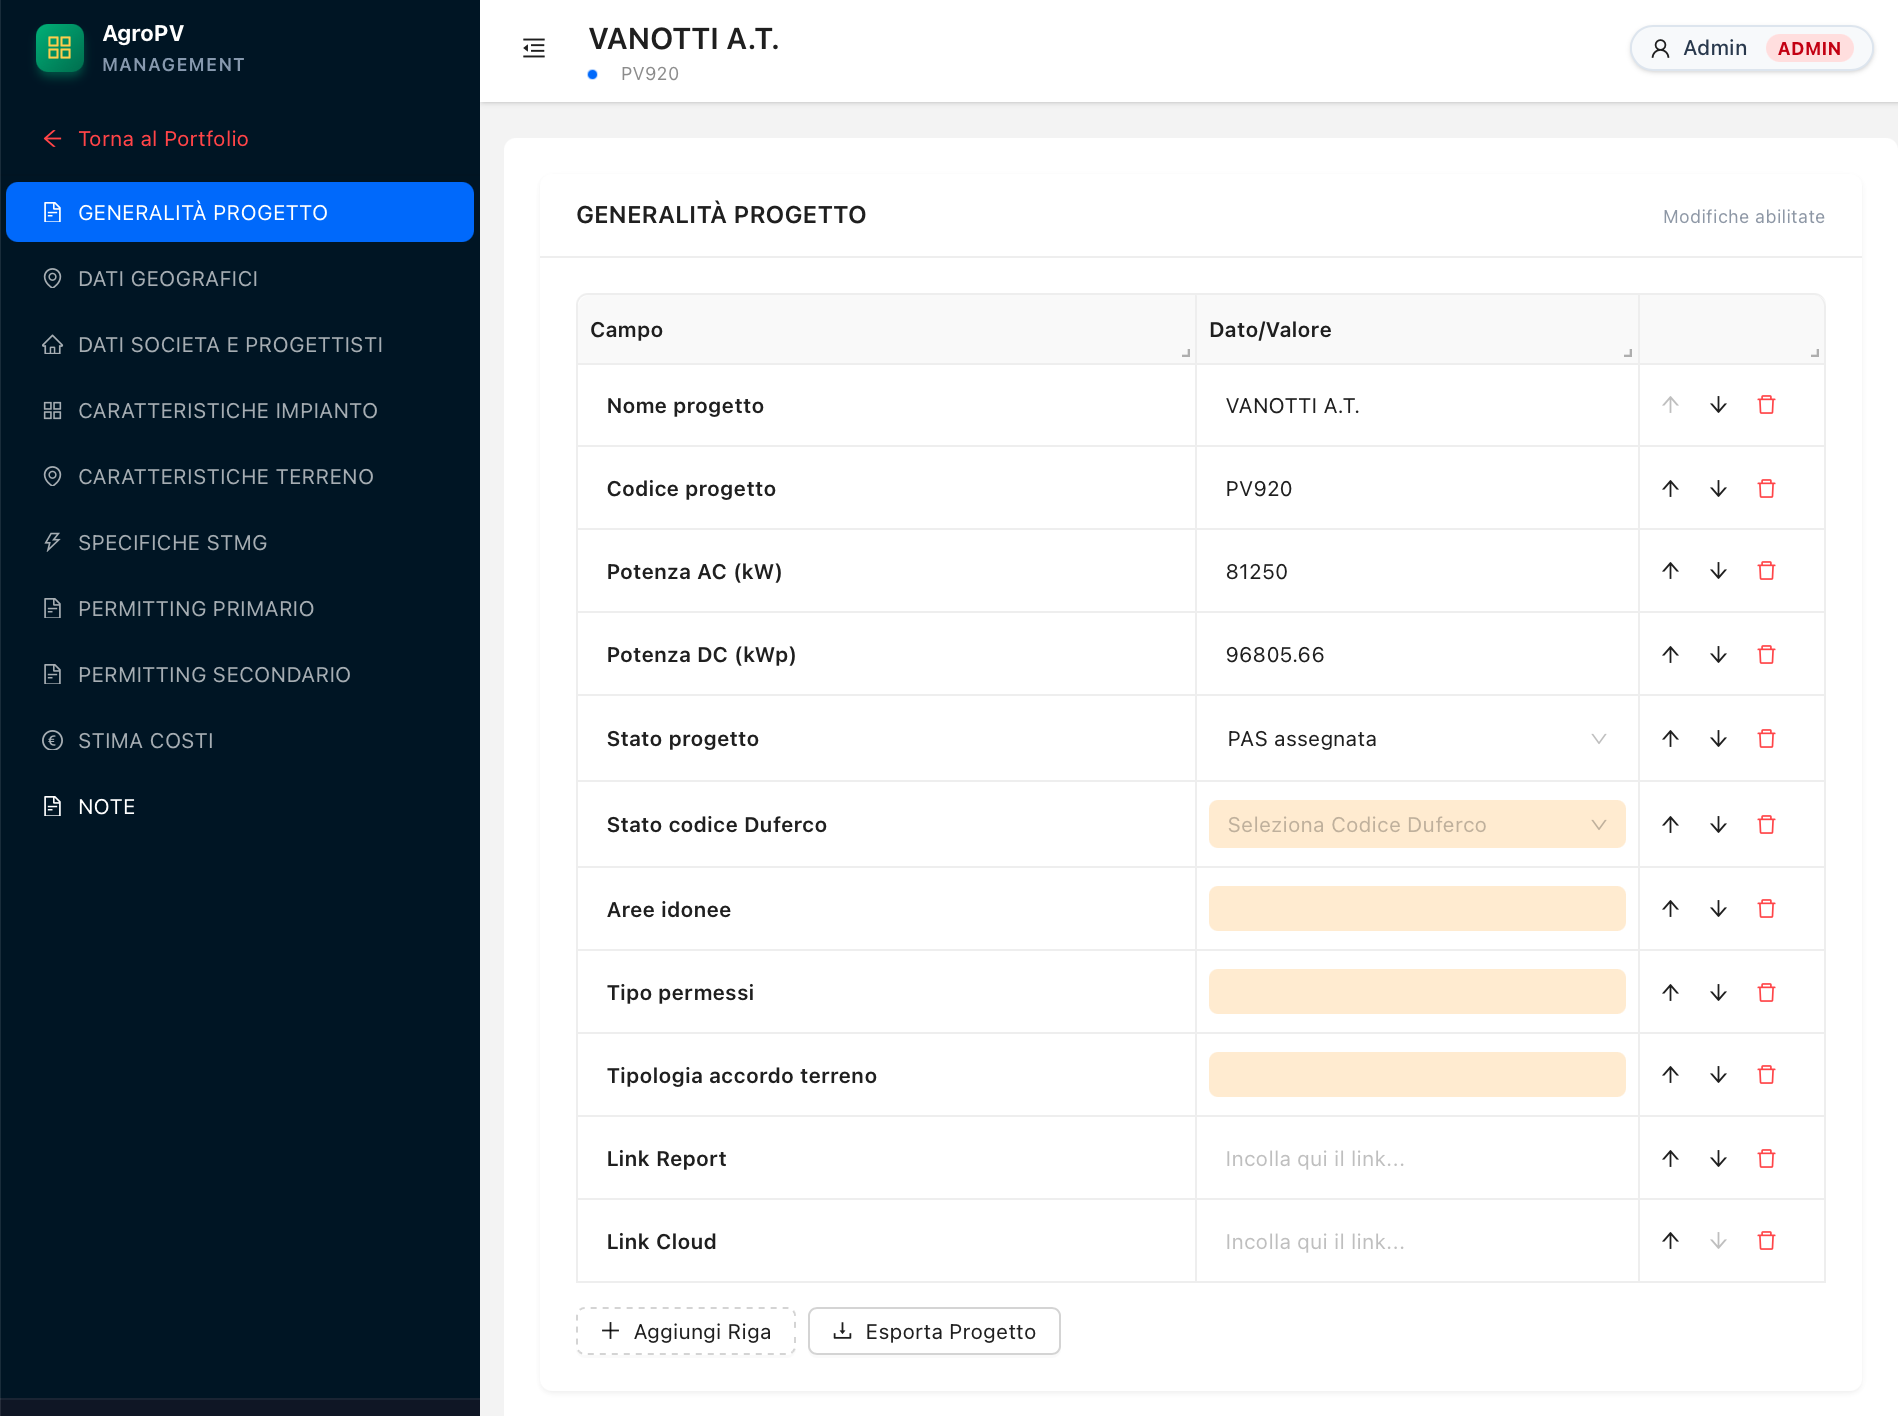1898x1416 pixels.
Task: Delete the Codice progetto row
Action: (1766, 488)
